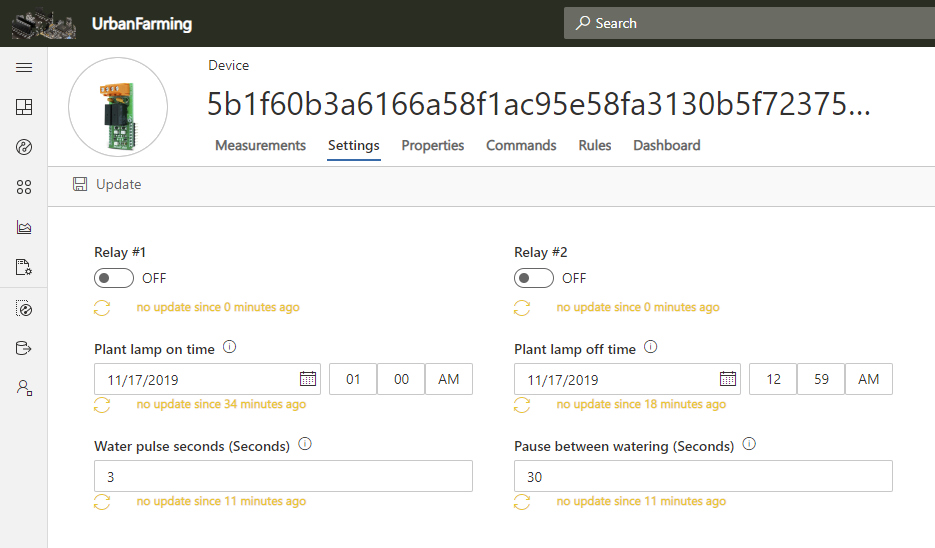Toggle Relay #2 switch on

coord(534,278)
